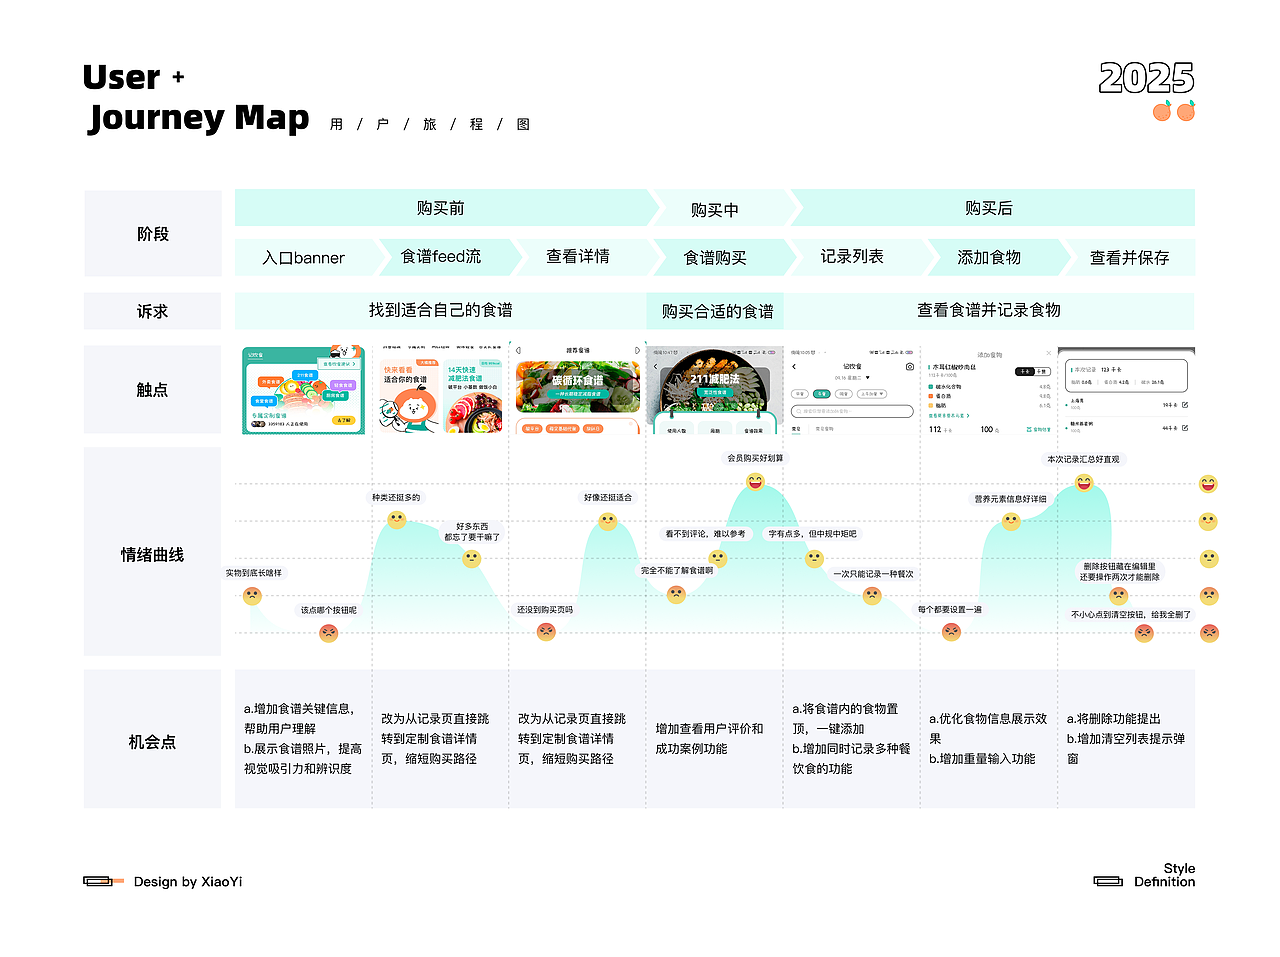Tap the back arrow on the 211减肥法 screen
This screenshot has width=1280, height=957.
click(655, 366)
